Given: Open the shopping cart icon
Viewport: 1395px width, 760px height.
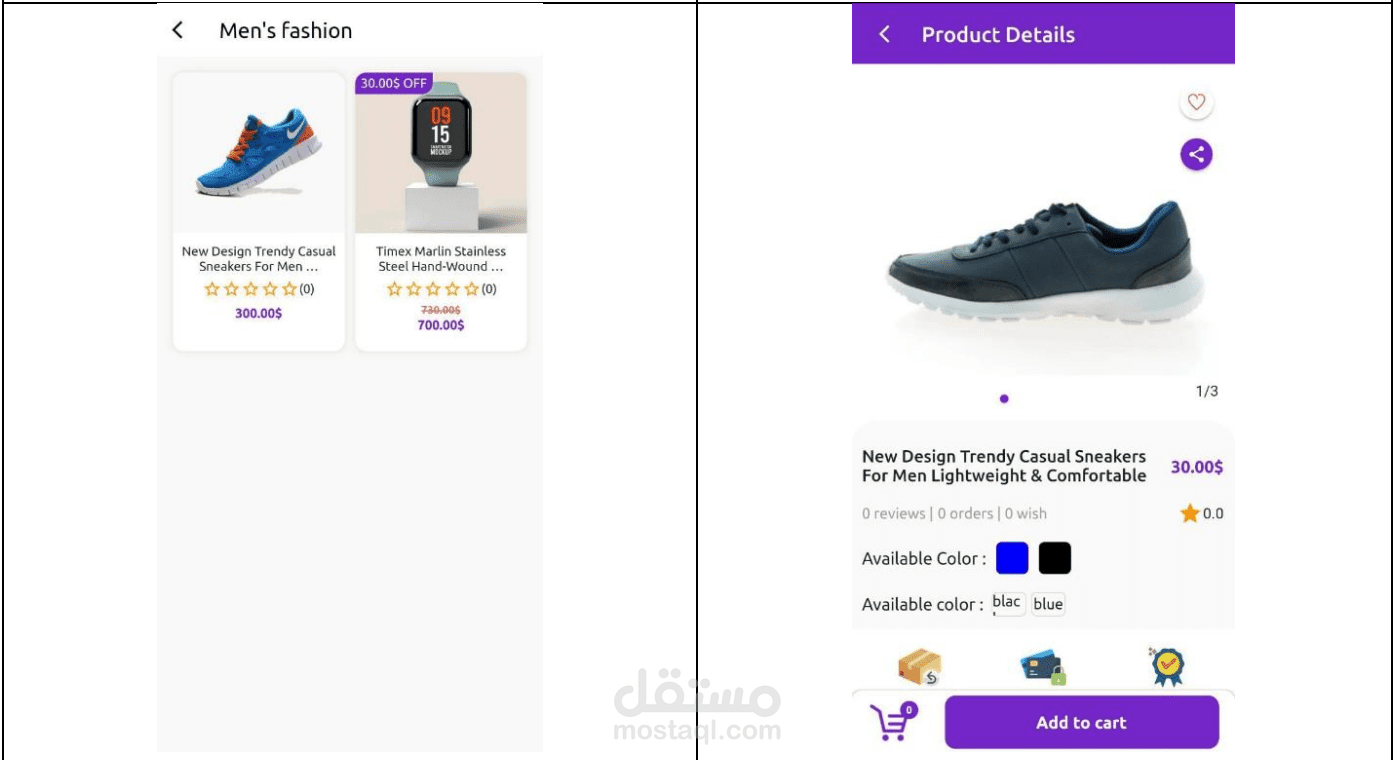Looking at the screenshot, I should pos(893,722).
